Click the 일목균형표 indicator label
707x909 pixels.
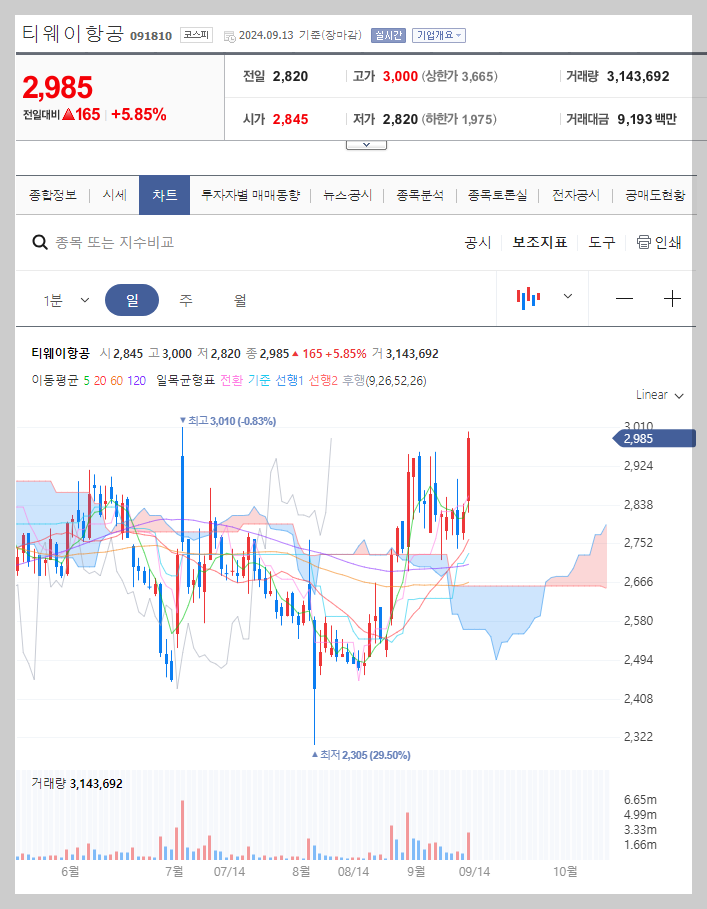pyautogui.click(x=185, y=380)
